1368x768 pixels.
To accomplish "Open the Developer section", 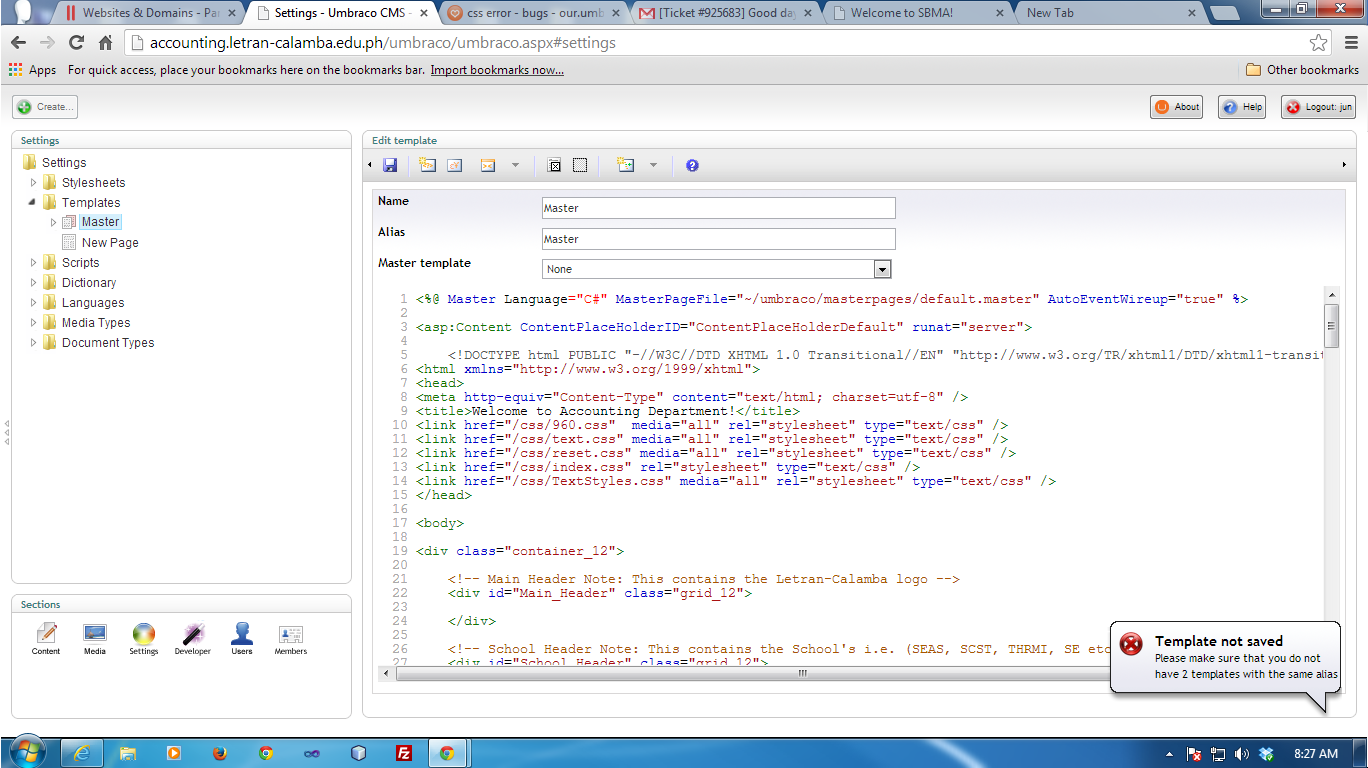I will point(193,639).
